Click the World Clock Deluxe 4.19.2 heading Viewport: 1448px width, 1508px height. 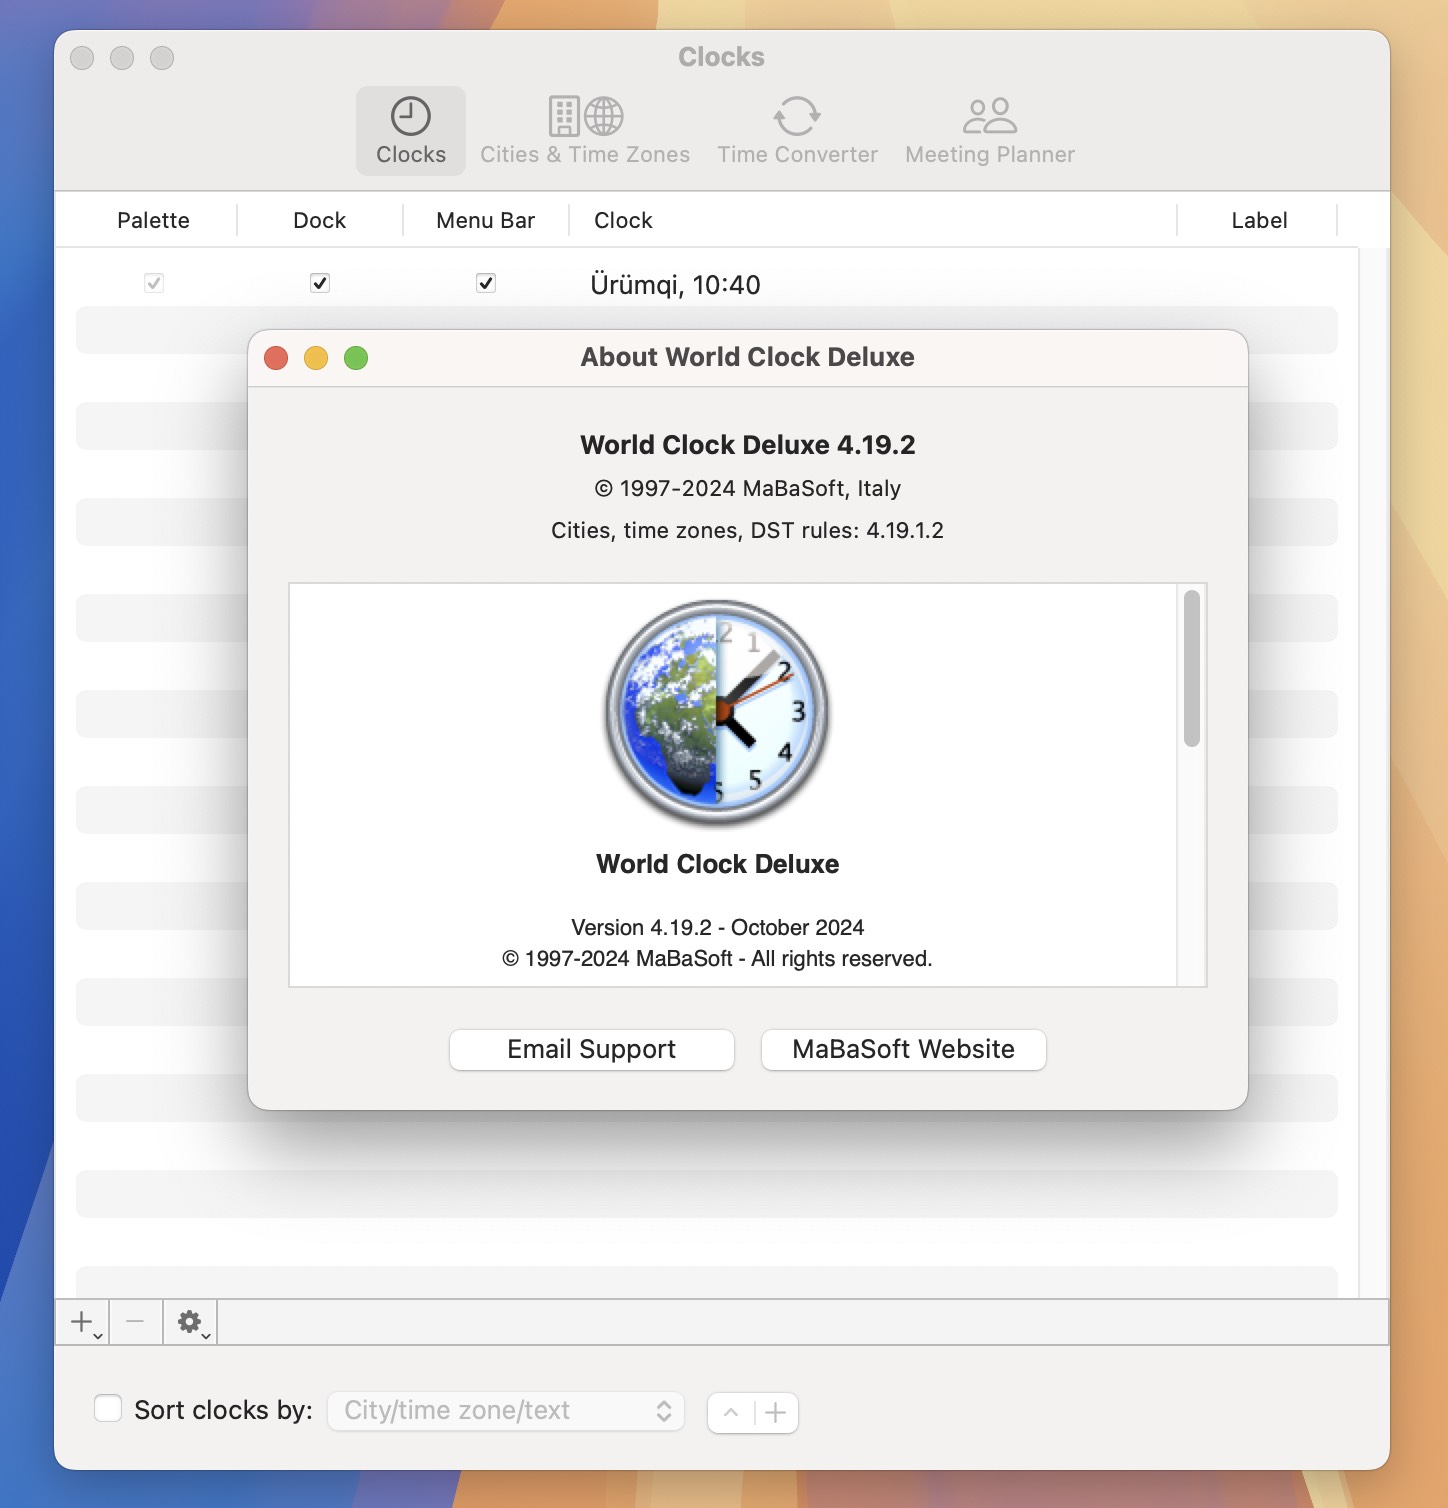748,445
